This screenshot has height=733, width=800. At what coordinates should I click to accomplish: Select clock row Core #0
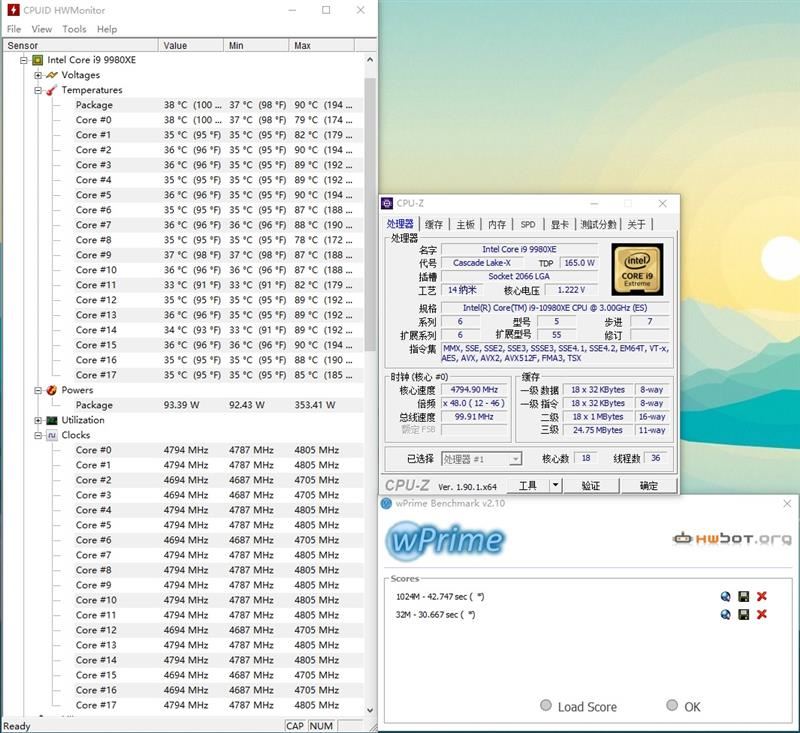pyautogui.click(x=218, y=450)
